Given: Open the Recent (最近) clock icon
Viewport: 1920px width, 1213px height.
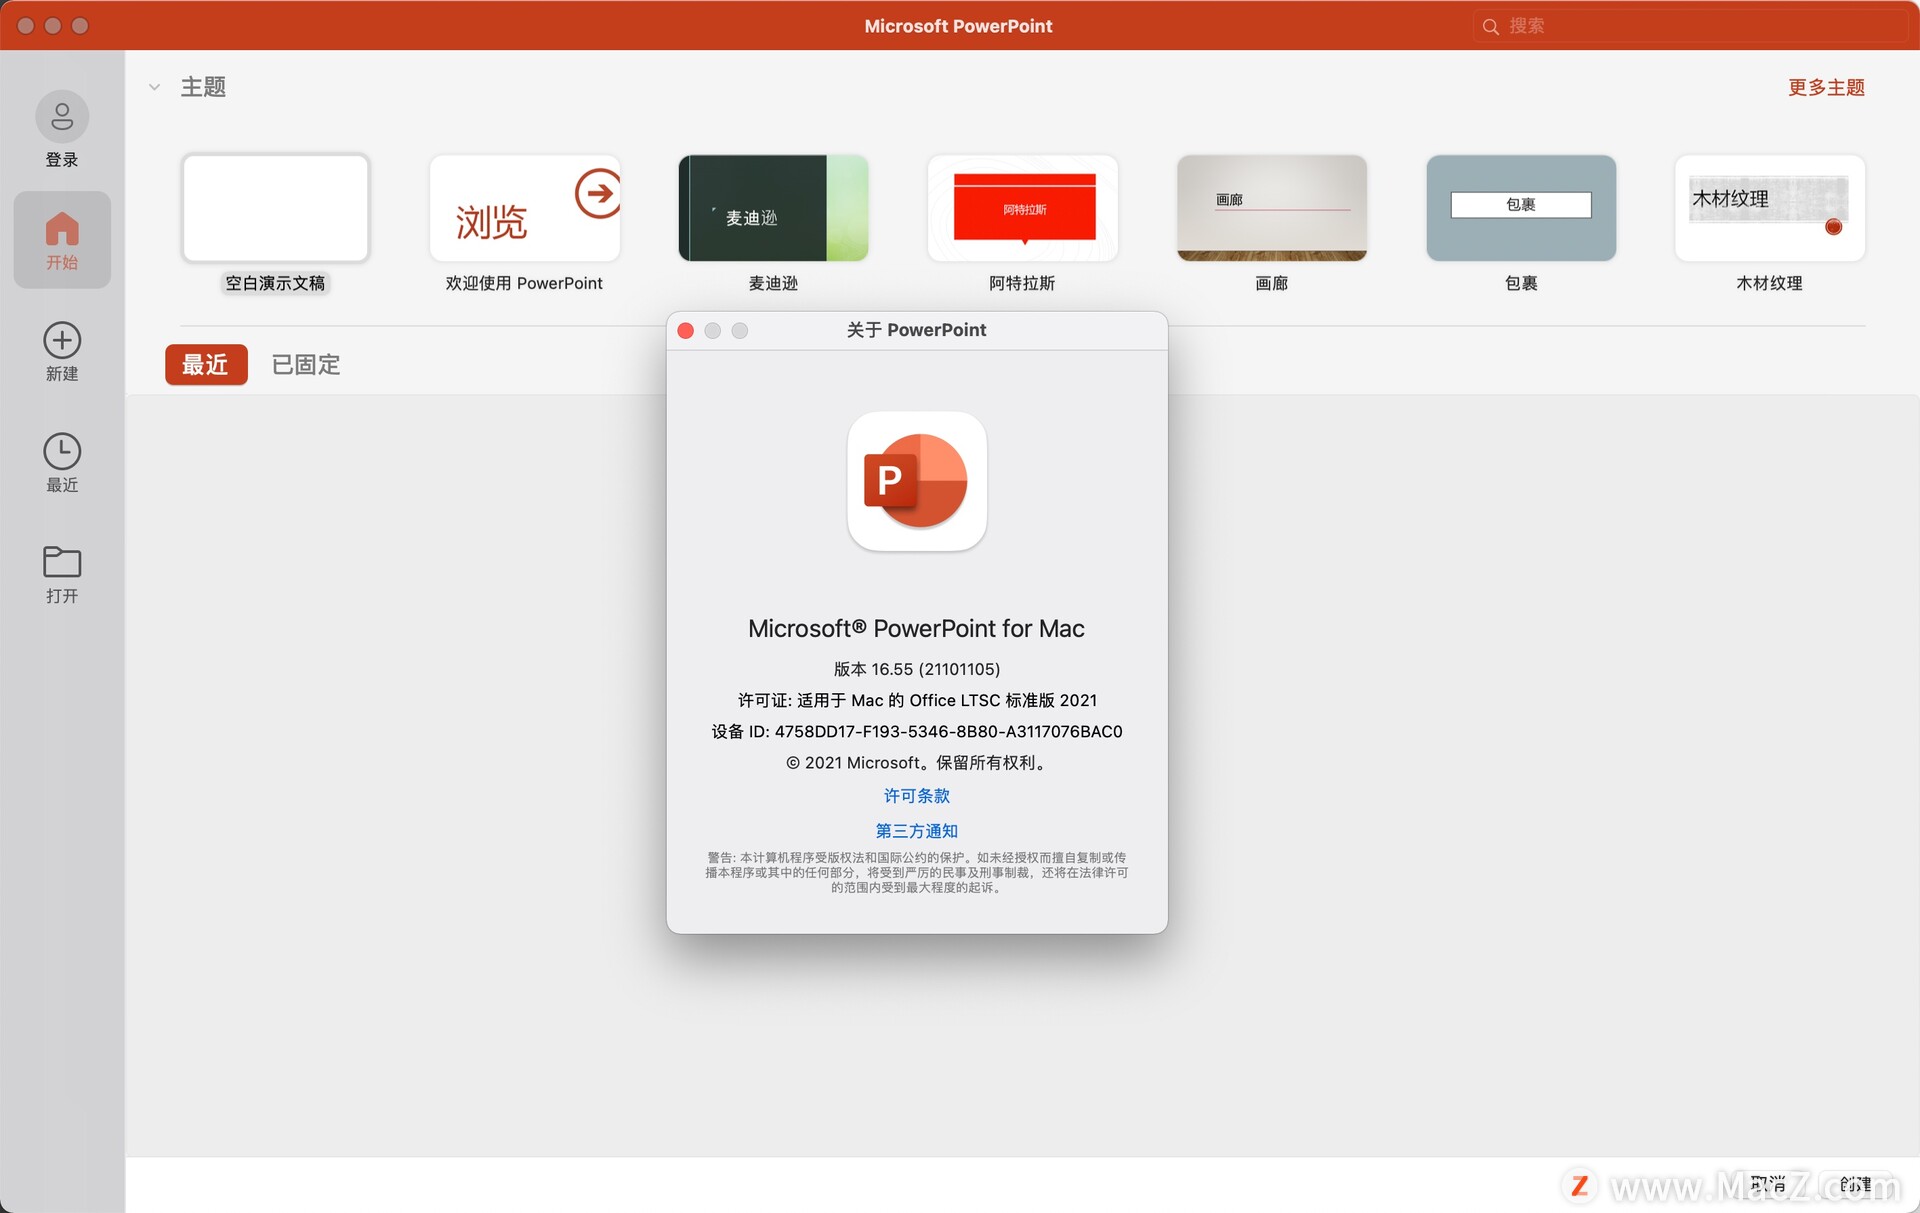Looking at the screenshot, I should click(62, 452).
